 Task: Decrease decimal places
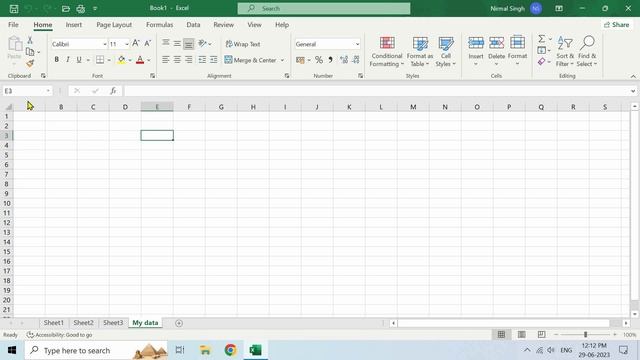pos(356,60)
